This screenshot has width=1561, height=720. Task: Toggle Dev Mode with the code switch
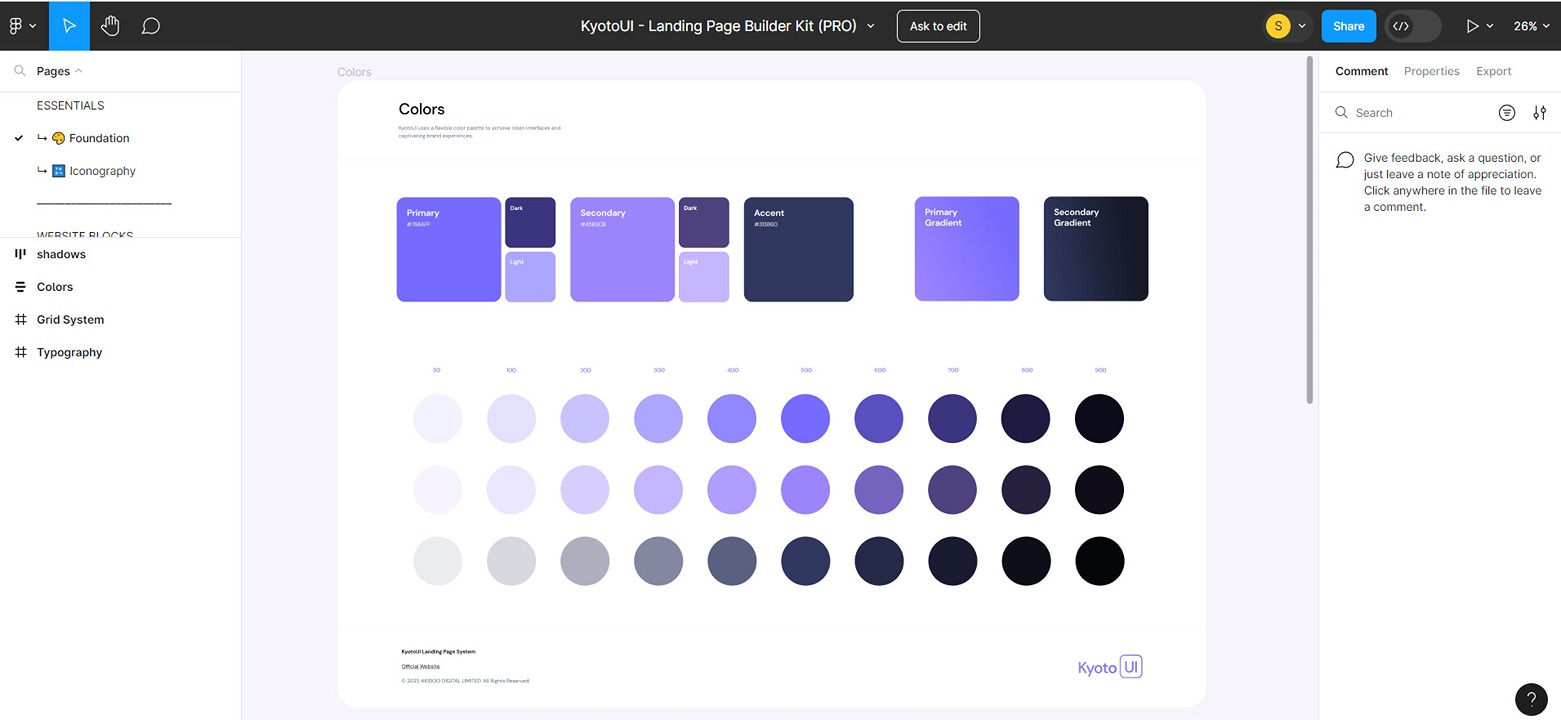1412,25
